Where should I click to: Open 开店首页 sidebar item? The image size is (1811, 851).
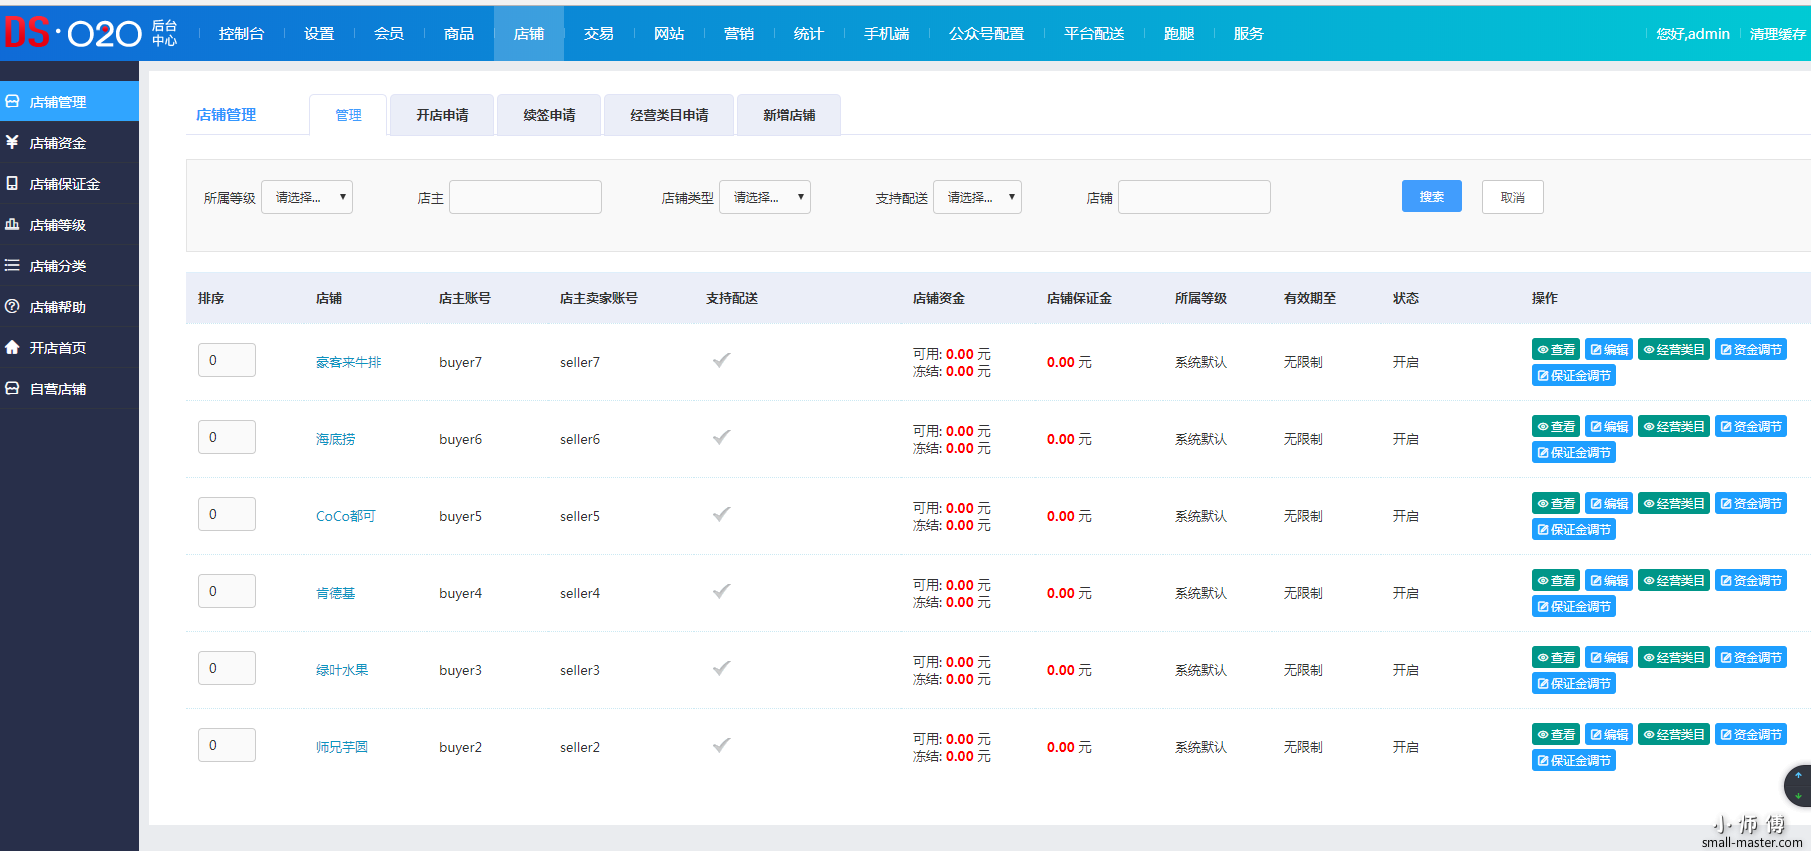pos(69,348)
